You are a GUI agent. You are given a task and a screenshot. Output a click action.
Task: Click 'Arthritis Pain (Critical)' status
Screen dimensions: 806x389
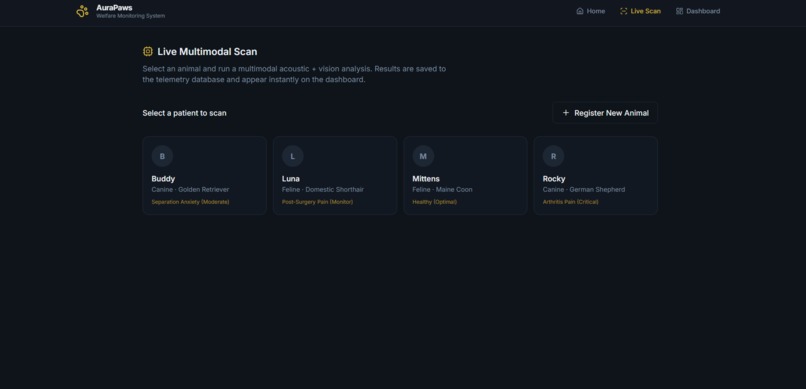(570, 202)
